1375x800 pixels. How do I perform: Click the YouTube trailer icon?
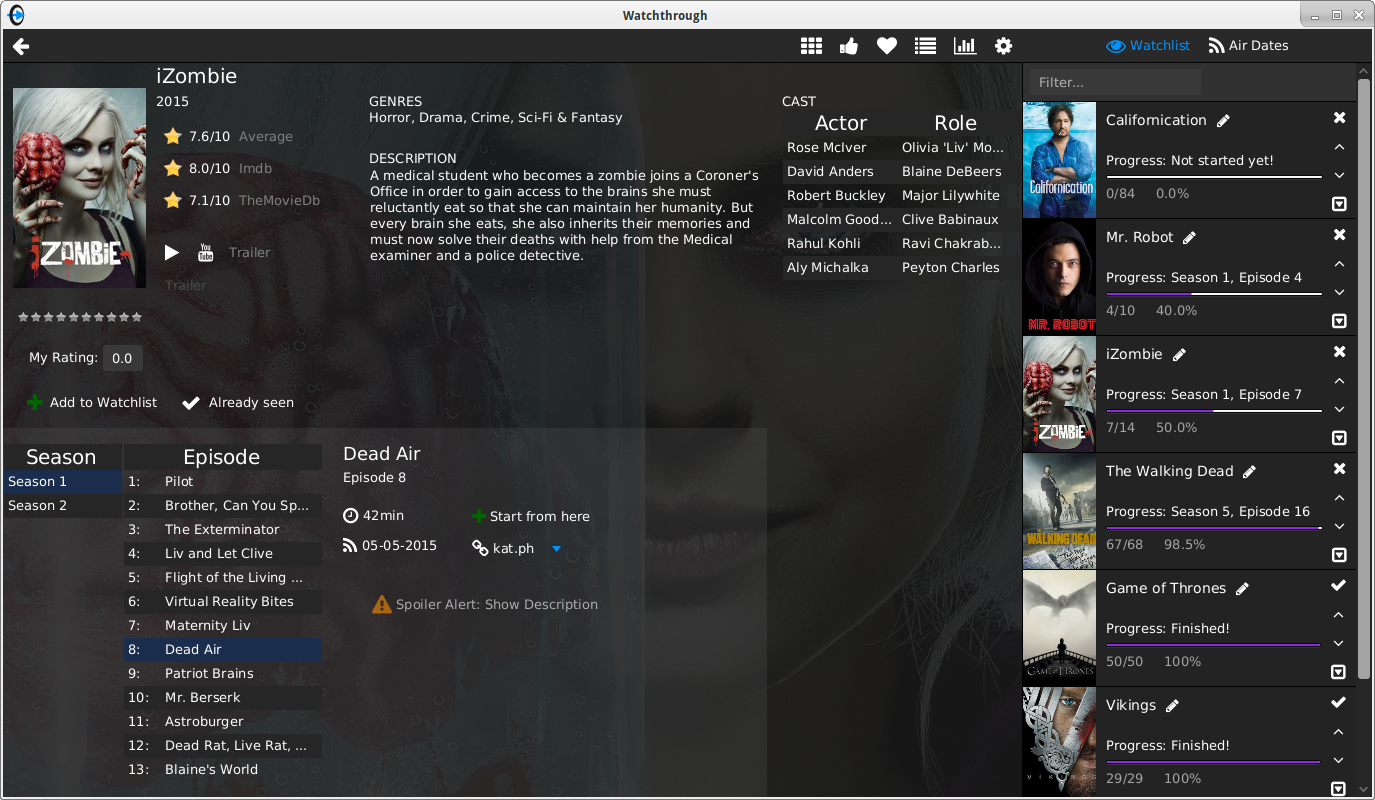point(205,252)
